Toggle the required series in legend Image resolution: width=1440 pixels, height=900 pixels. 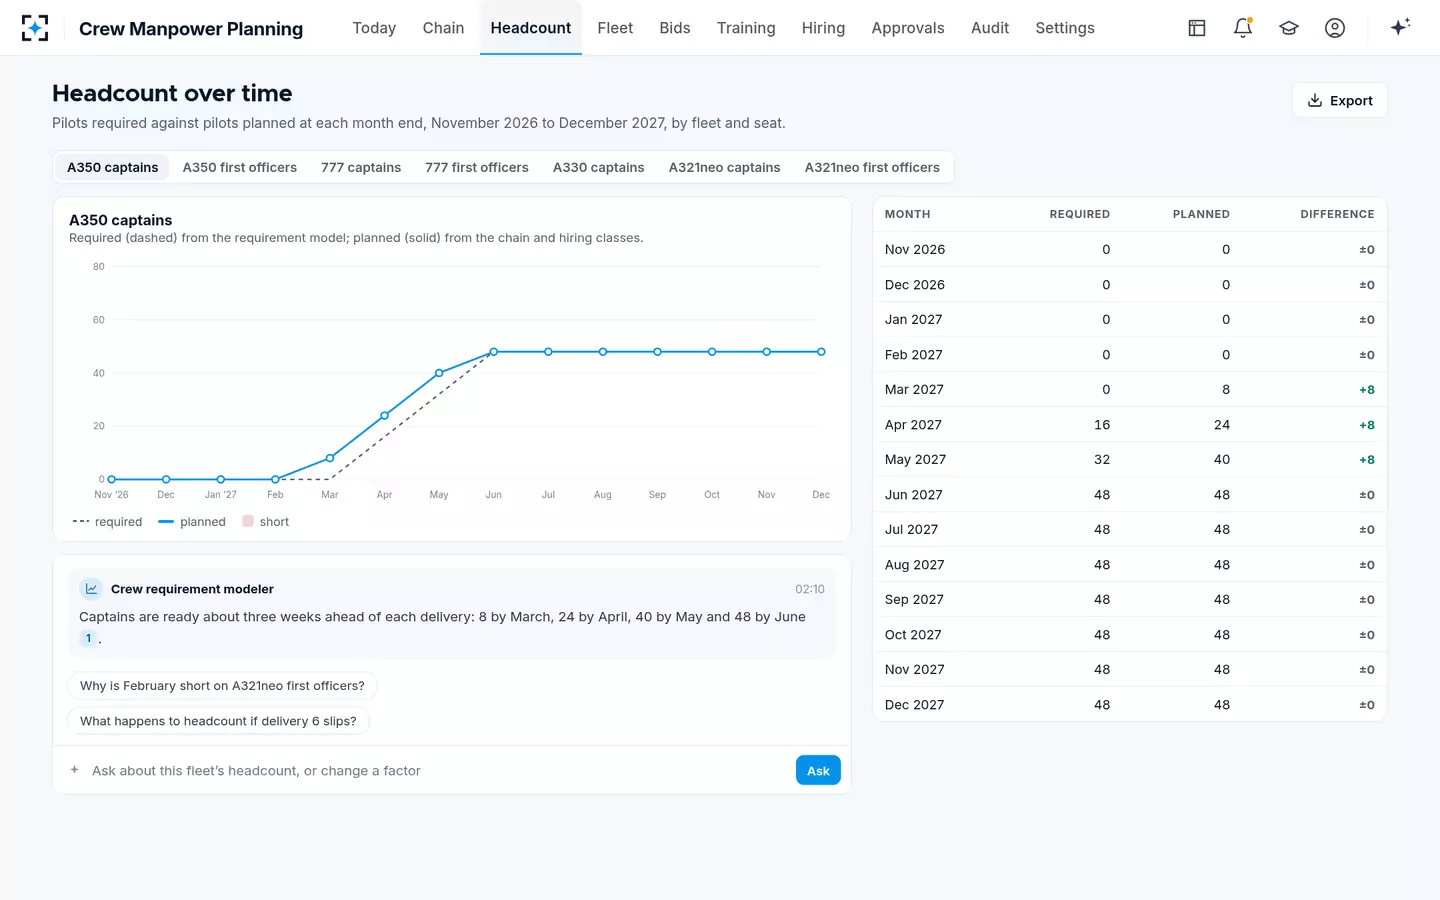tap(108, 522)
